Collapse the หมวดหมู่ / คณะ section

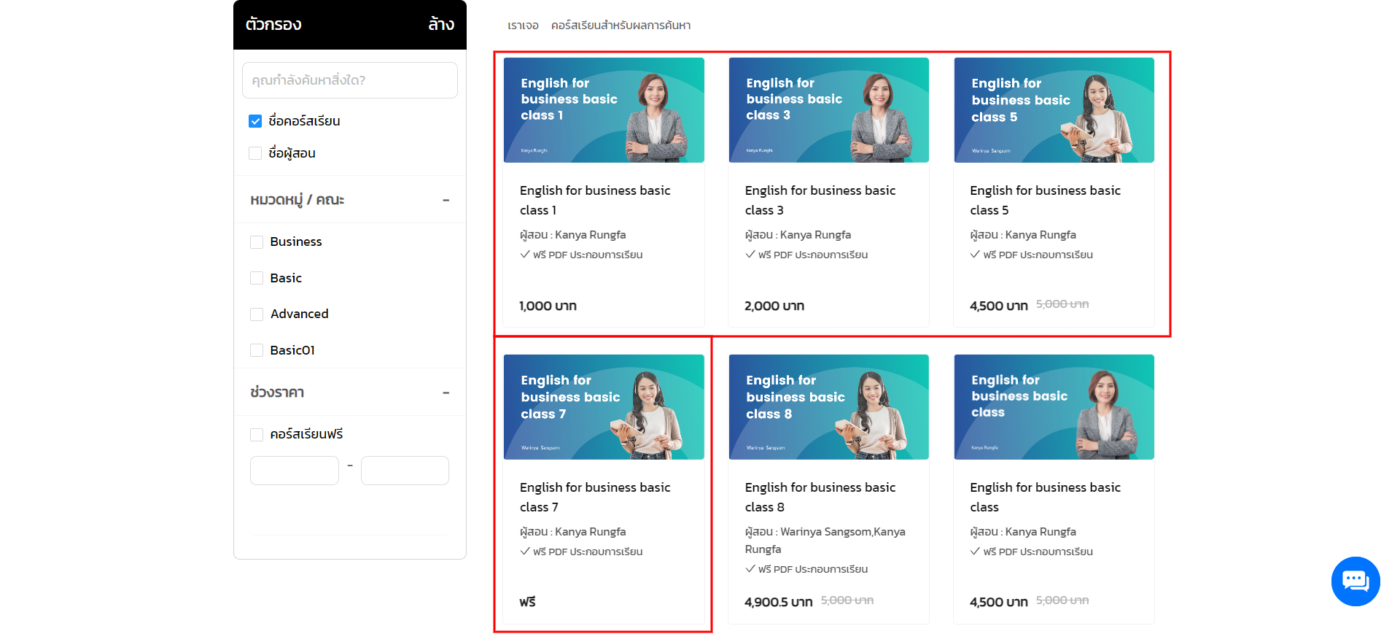click(446, 200)
